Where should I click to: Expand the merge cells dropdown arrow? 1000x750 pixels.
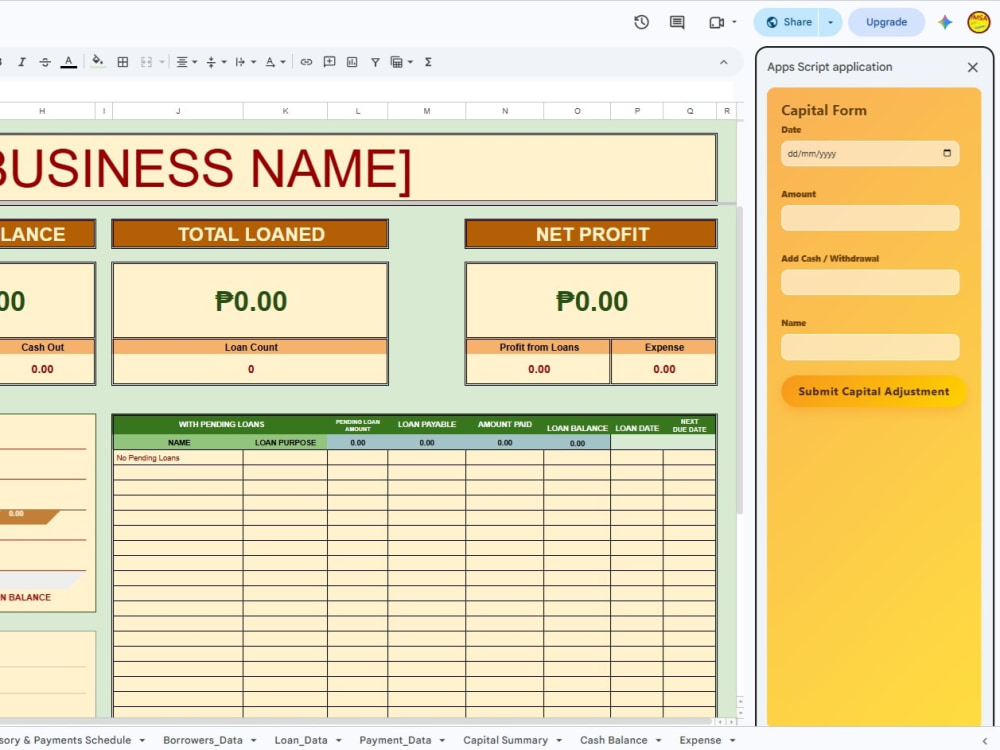[162, 62]
